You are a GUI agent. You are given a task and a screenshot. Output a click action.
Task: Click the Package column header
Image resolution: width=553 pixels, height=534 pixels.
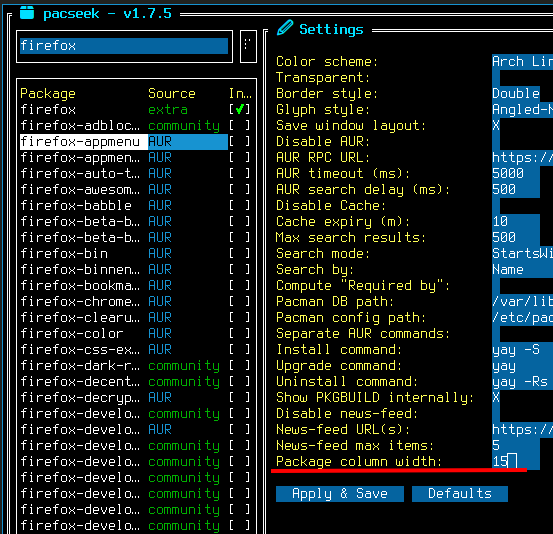48,94
